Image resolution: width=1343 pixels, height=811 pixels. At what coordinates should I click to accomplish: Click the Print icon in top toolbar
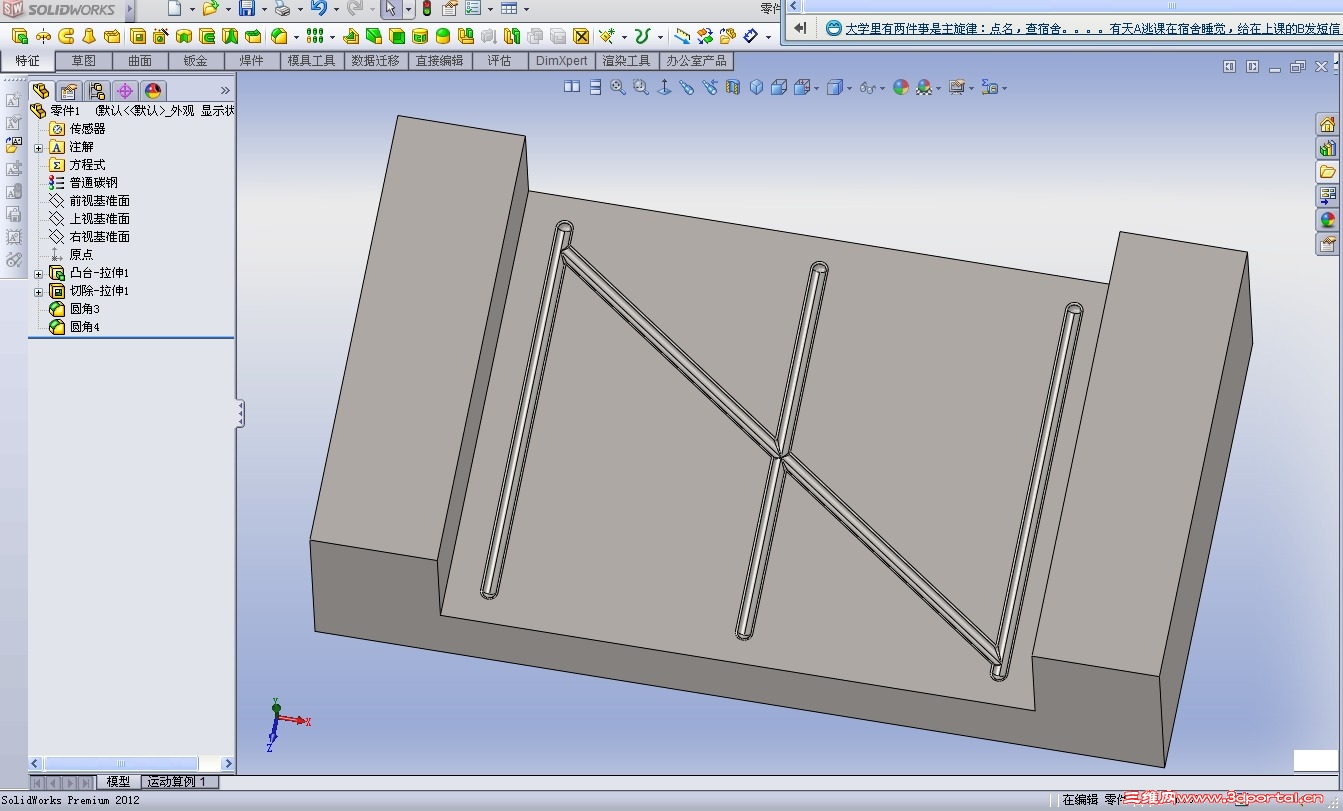click(282, 9)
